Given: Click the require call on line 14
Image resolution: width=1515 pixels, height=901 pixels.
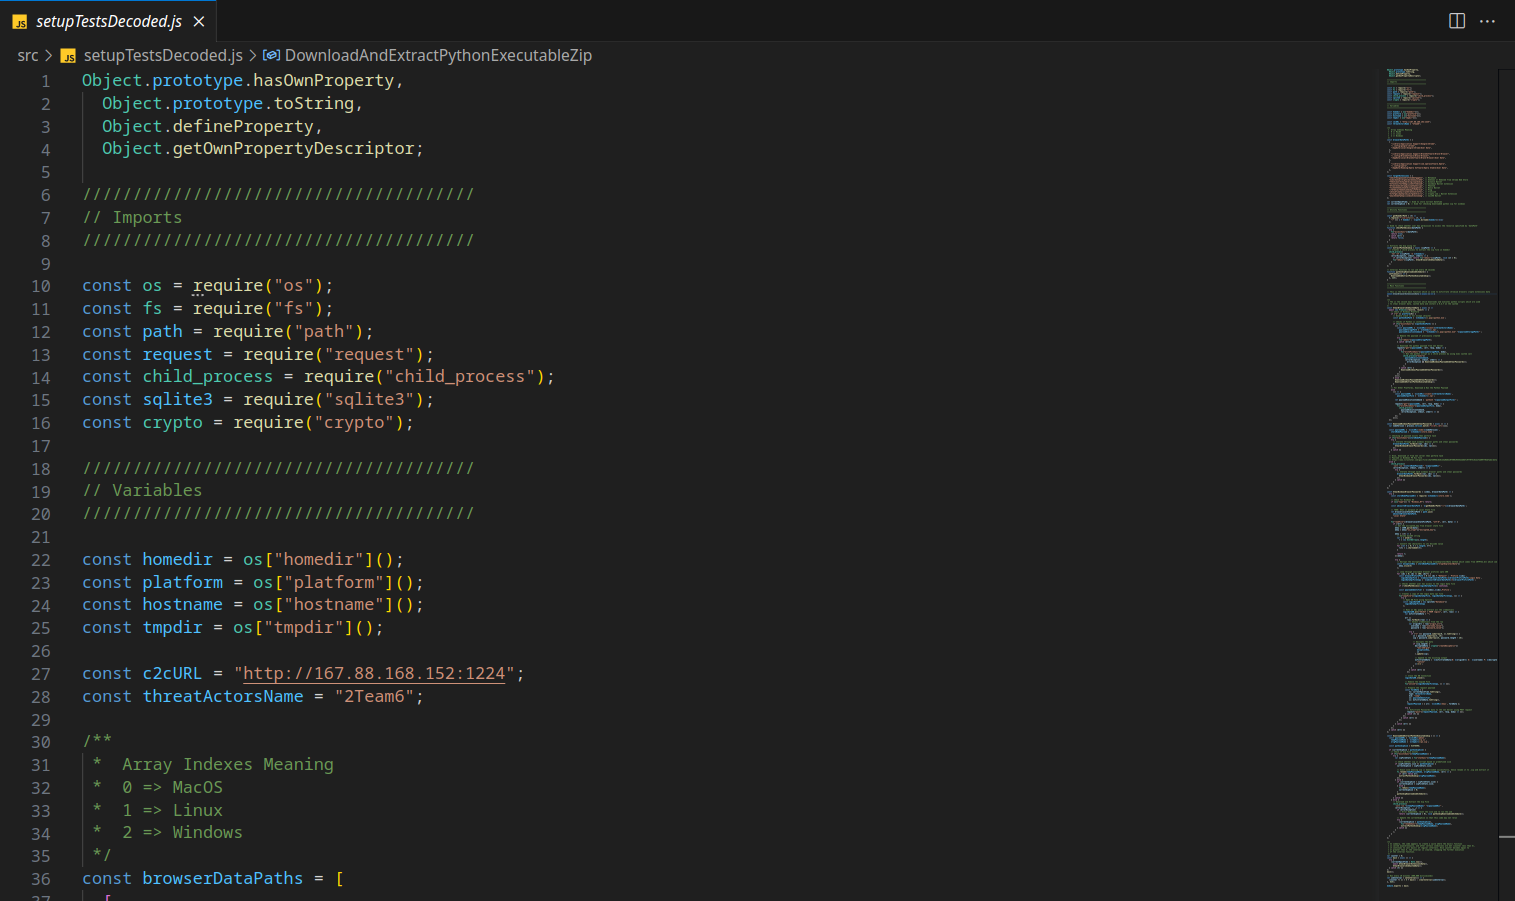Looking at the screenshot, I should pos(339,377).
